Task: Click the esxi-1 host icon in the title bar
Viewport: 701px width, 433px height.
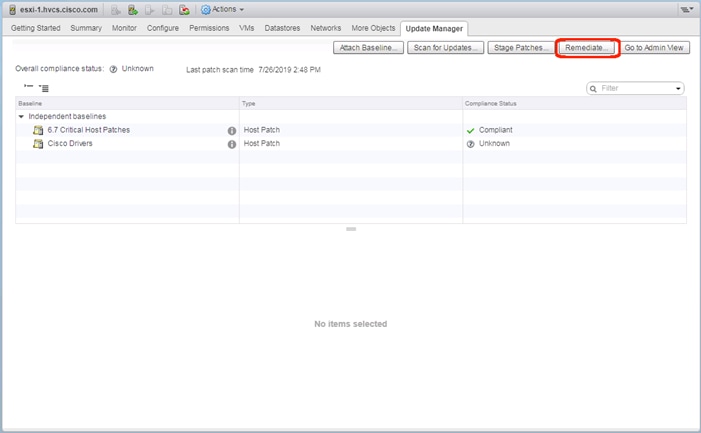Action: click(13, 9)
